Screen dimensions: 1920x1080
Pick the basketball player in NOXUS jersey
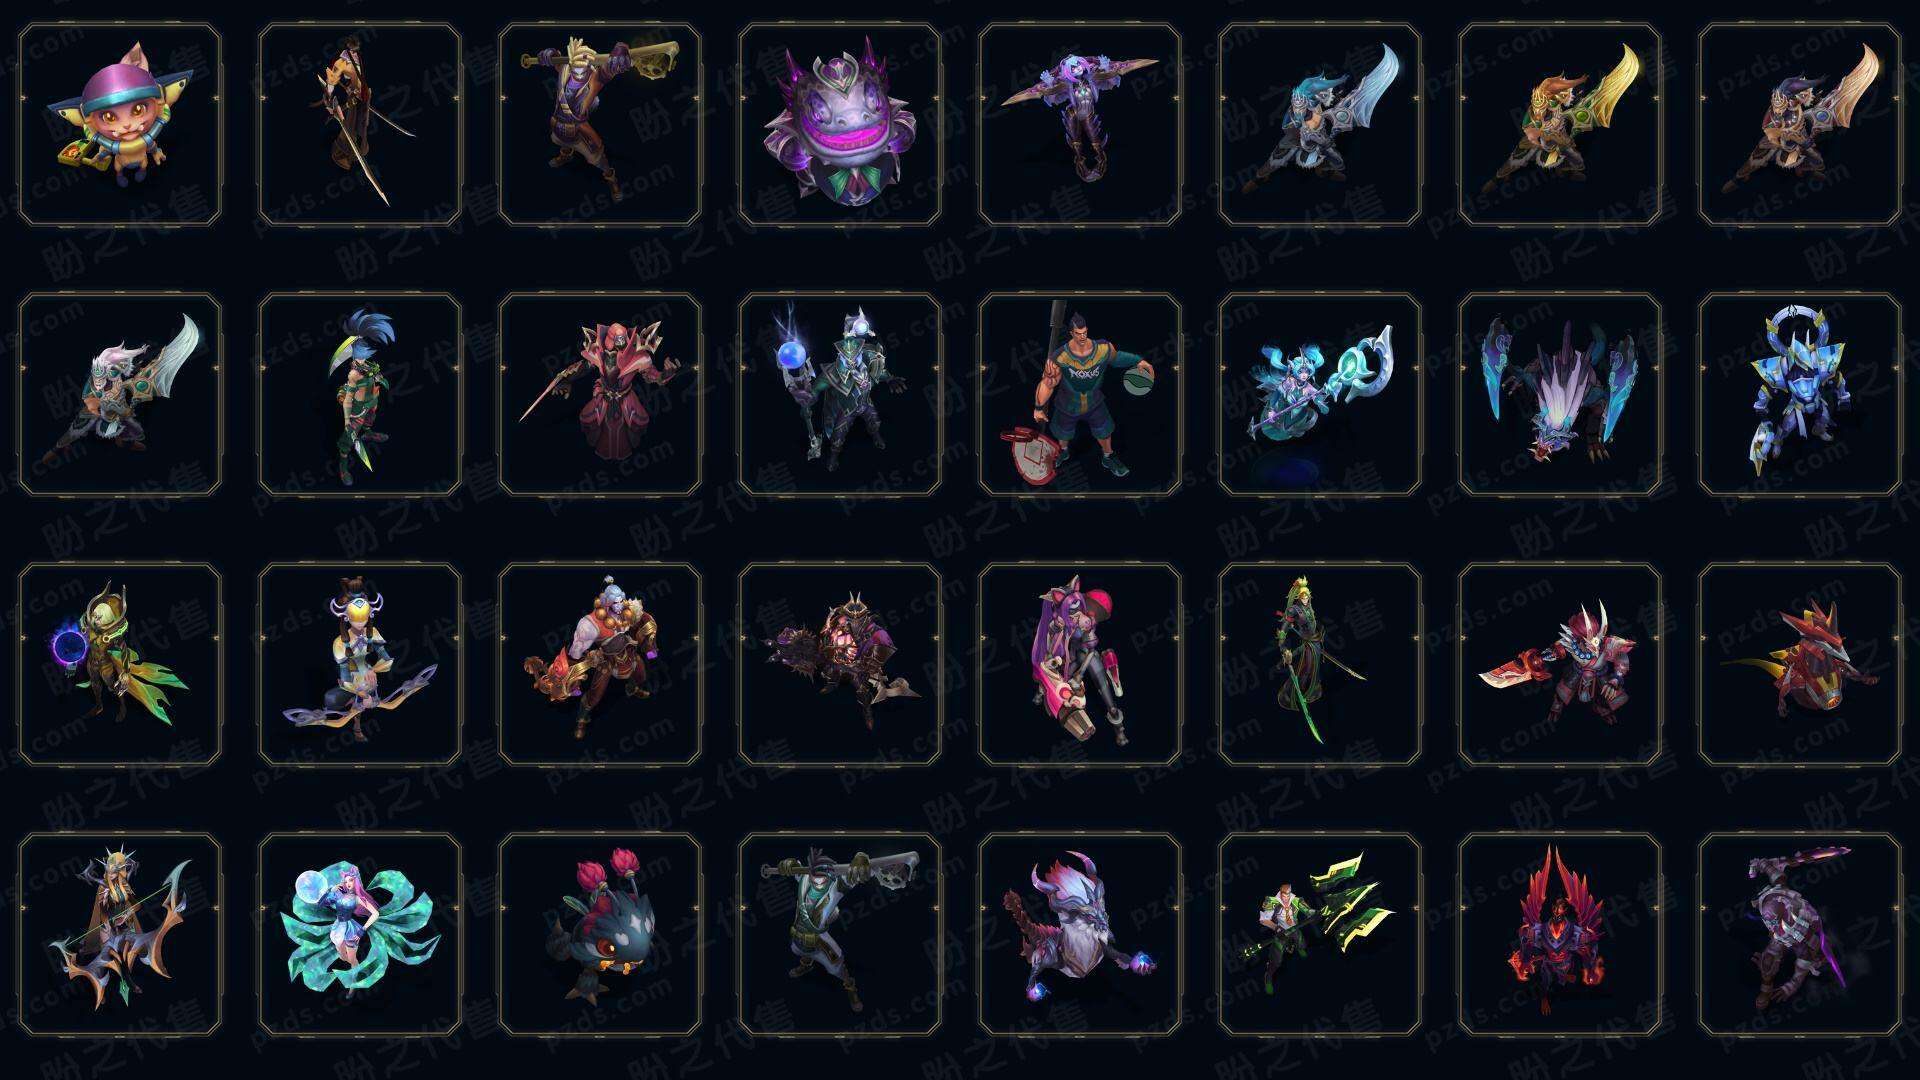(1080, 394)
